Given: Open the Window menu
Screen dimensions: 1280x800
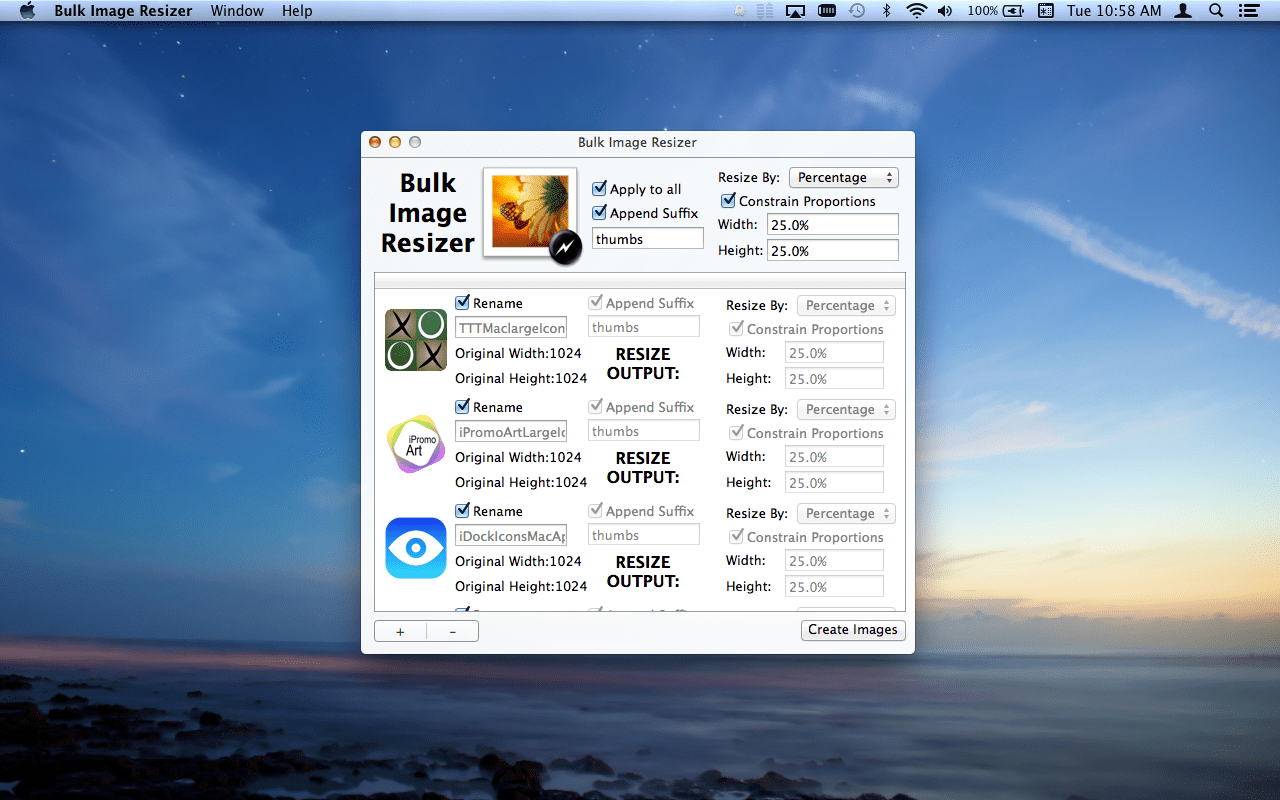Looking at the screenshot, I should (x=237, y=11).
